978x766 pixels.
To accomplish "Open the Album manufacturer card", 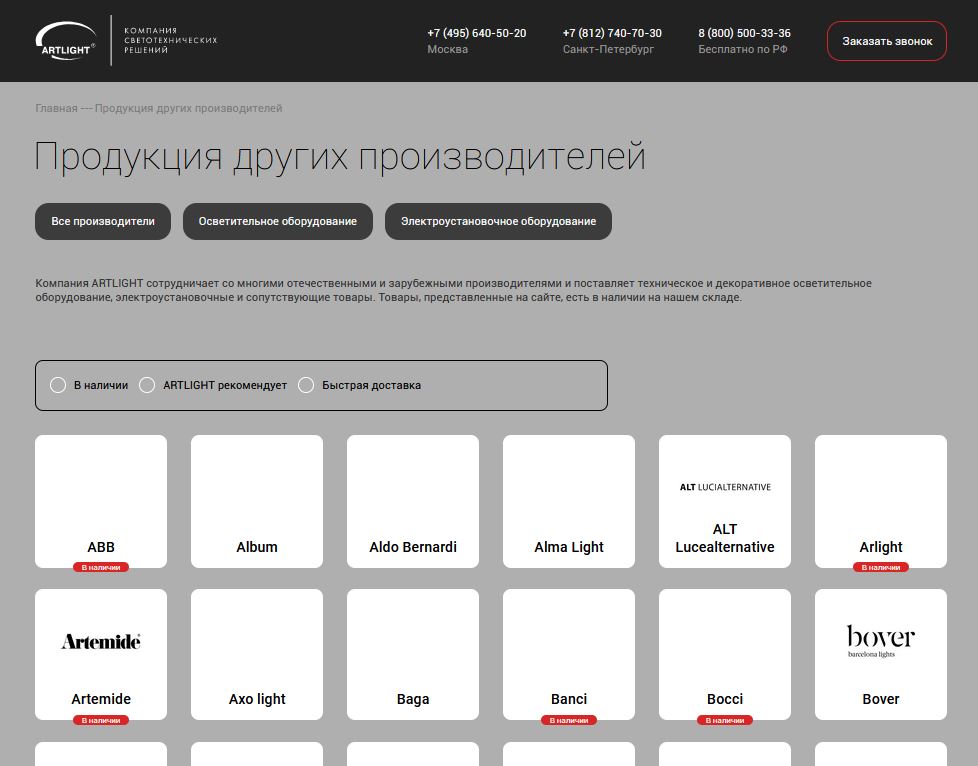I will (x=257, y=502).
